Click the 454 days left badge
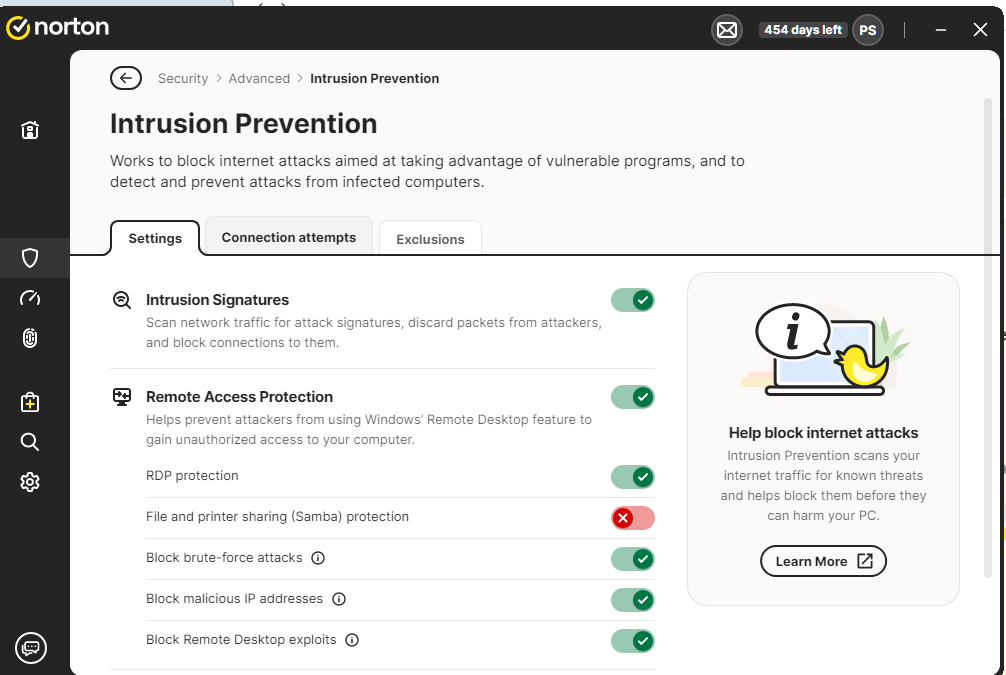The height and width of the screenshot is (675, 1006). point(803,30)
